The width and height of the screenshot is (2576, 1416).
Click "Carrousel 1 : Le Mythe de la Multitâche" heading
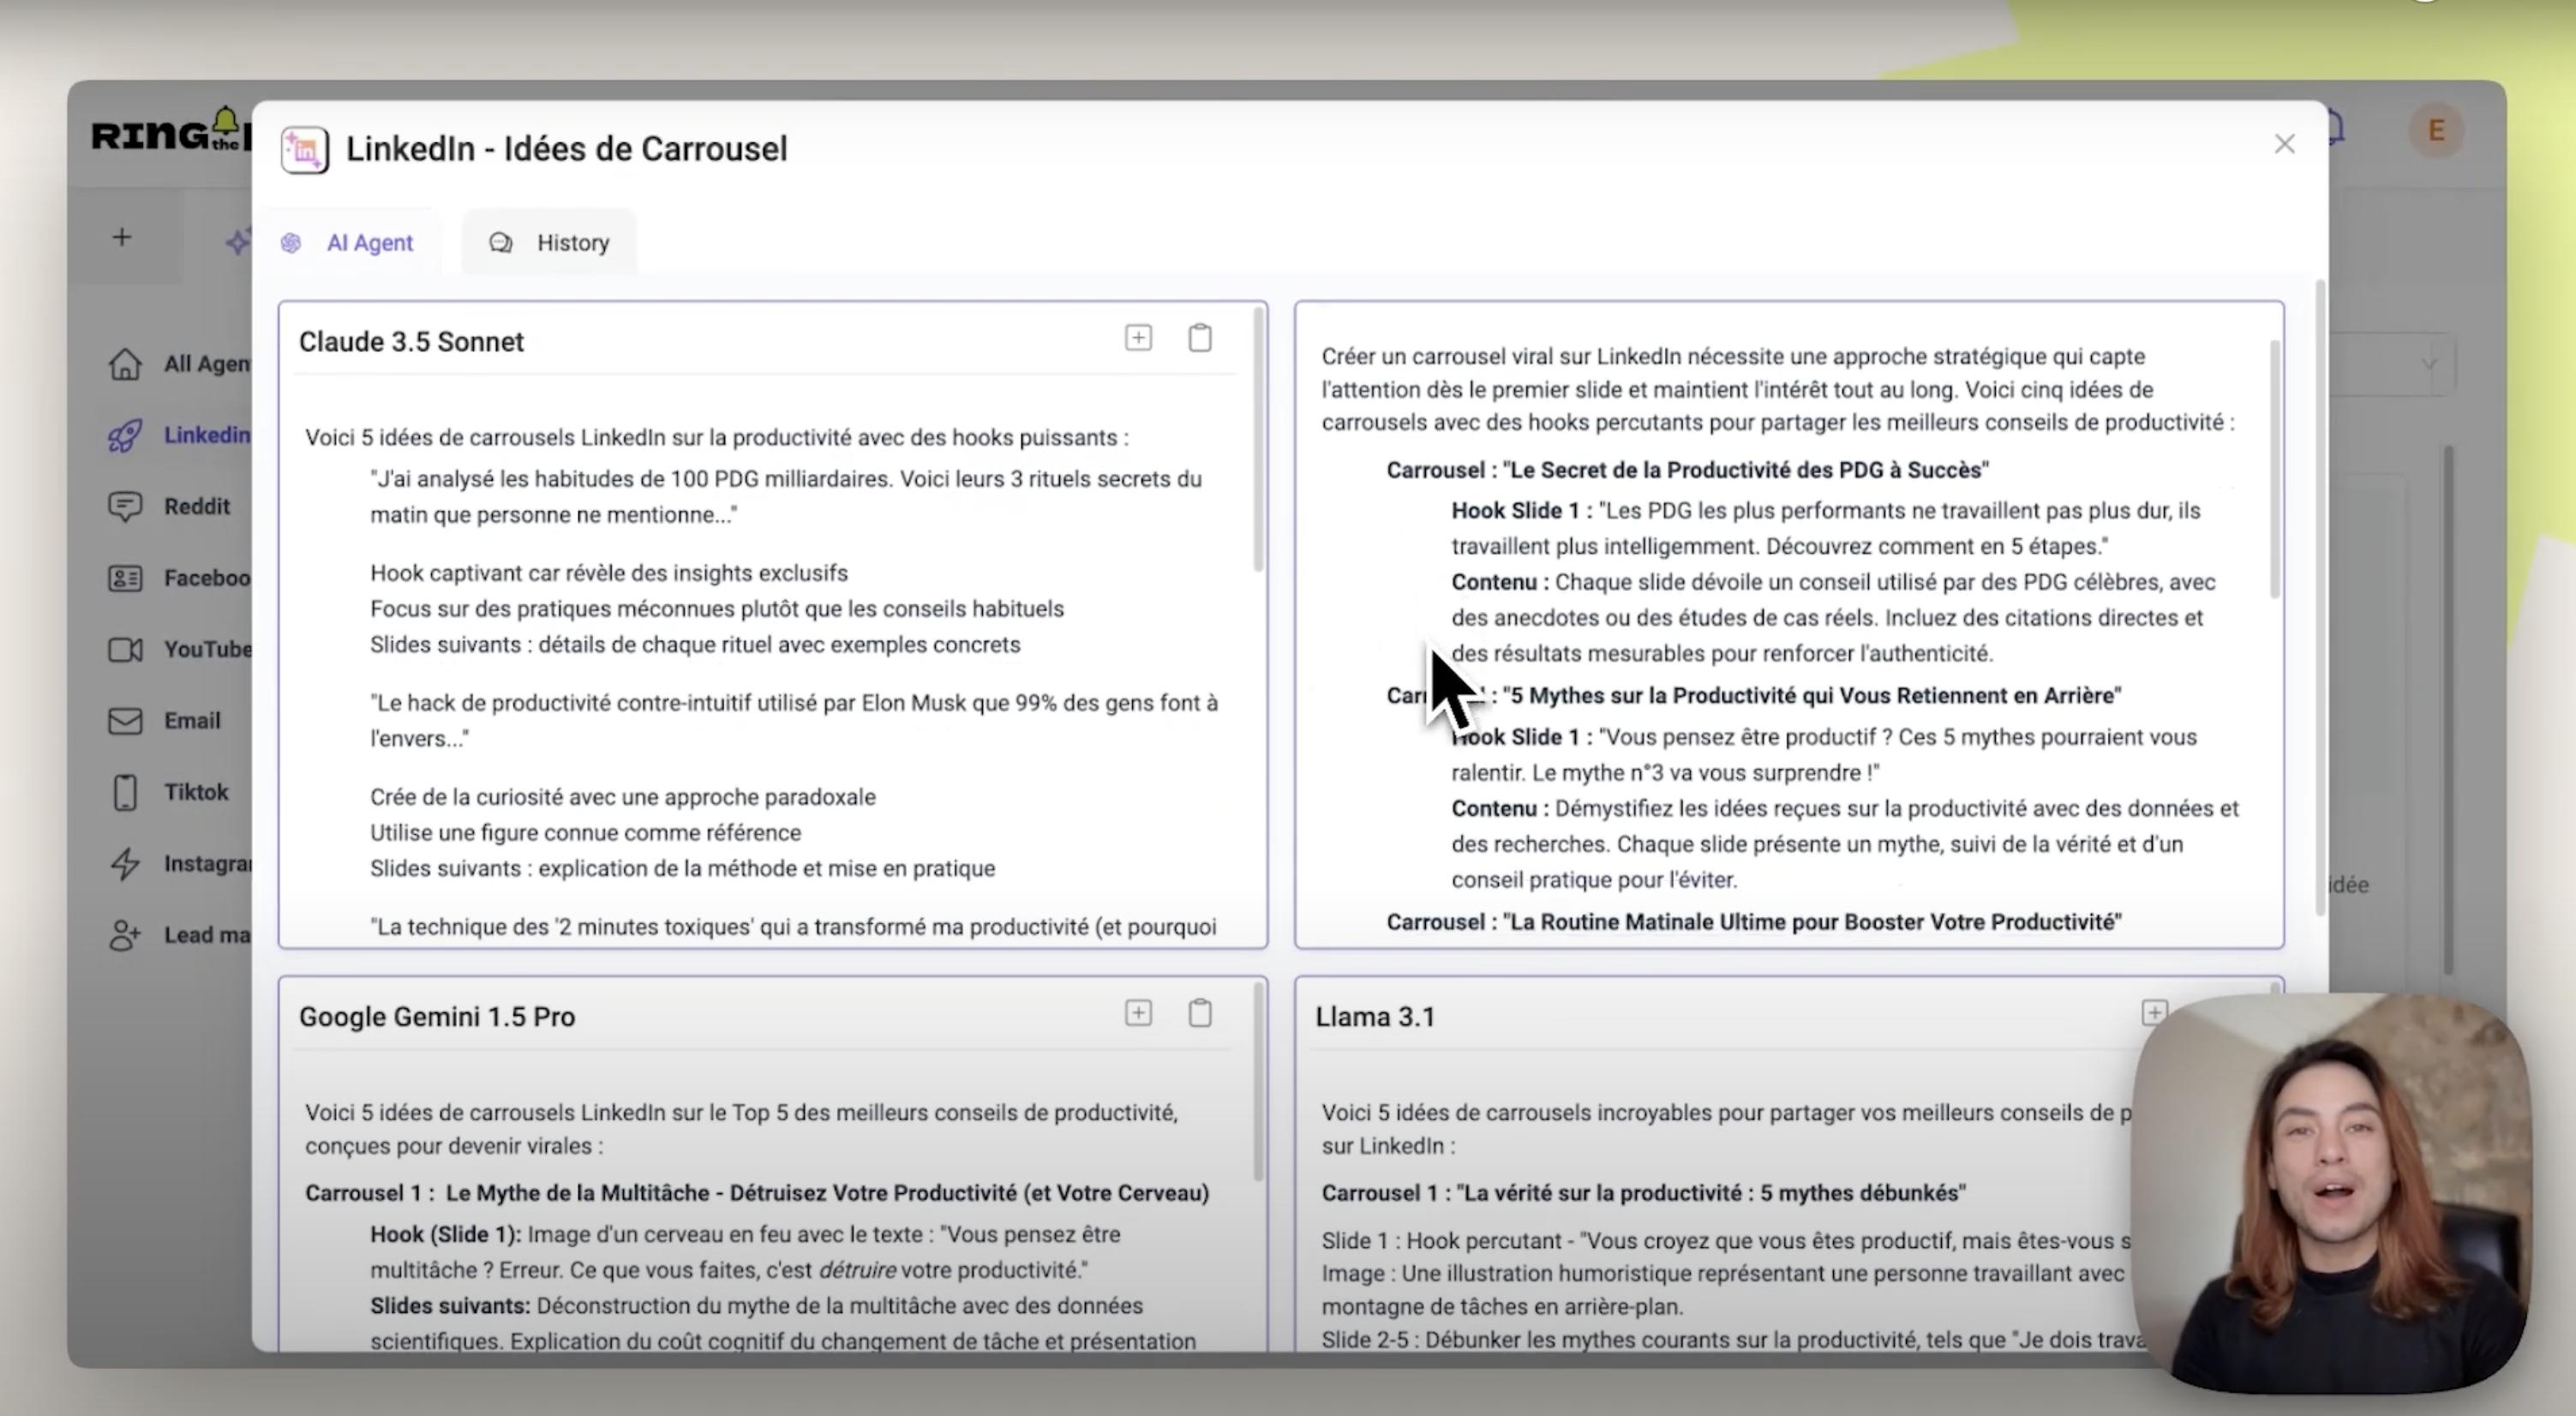click(757, 1193)
